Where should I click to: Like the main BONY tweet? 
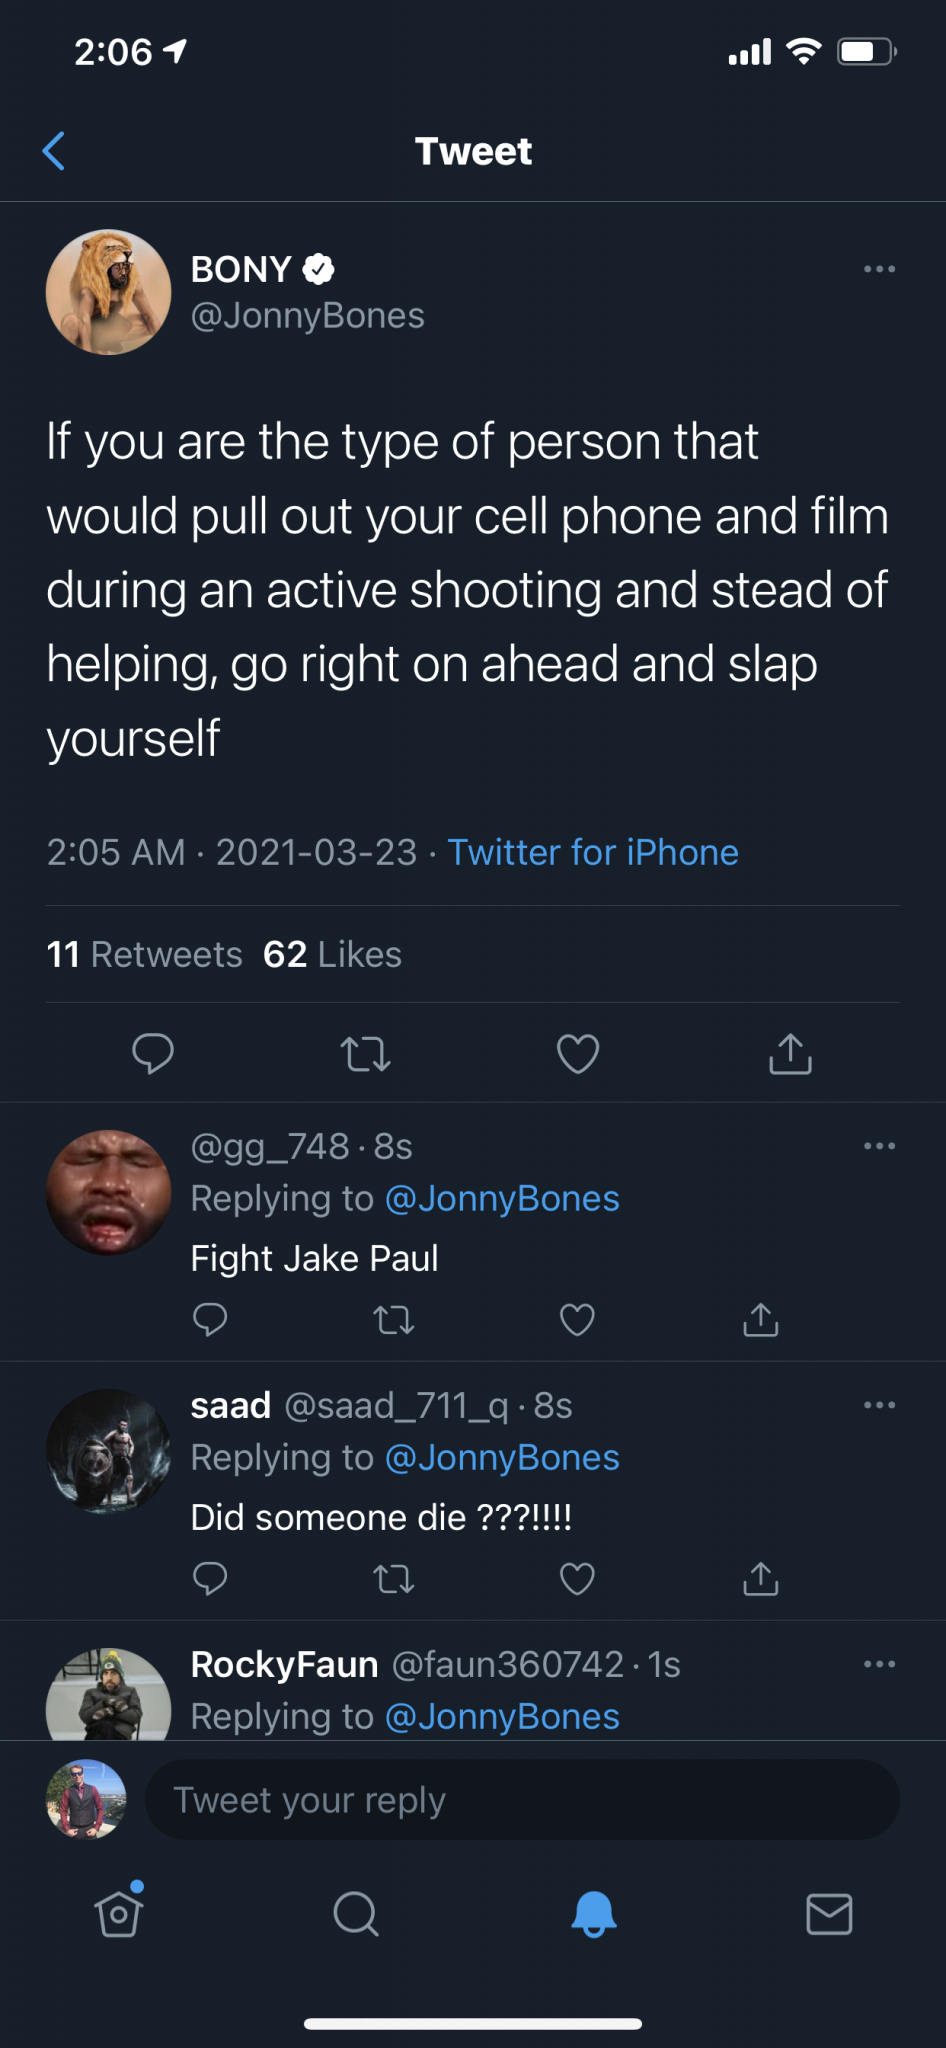coord(577,1054)
